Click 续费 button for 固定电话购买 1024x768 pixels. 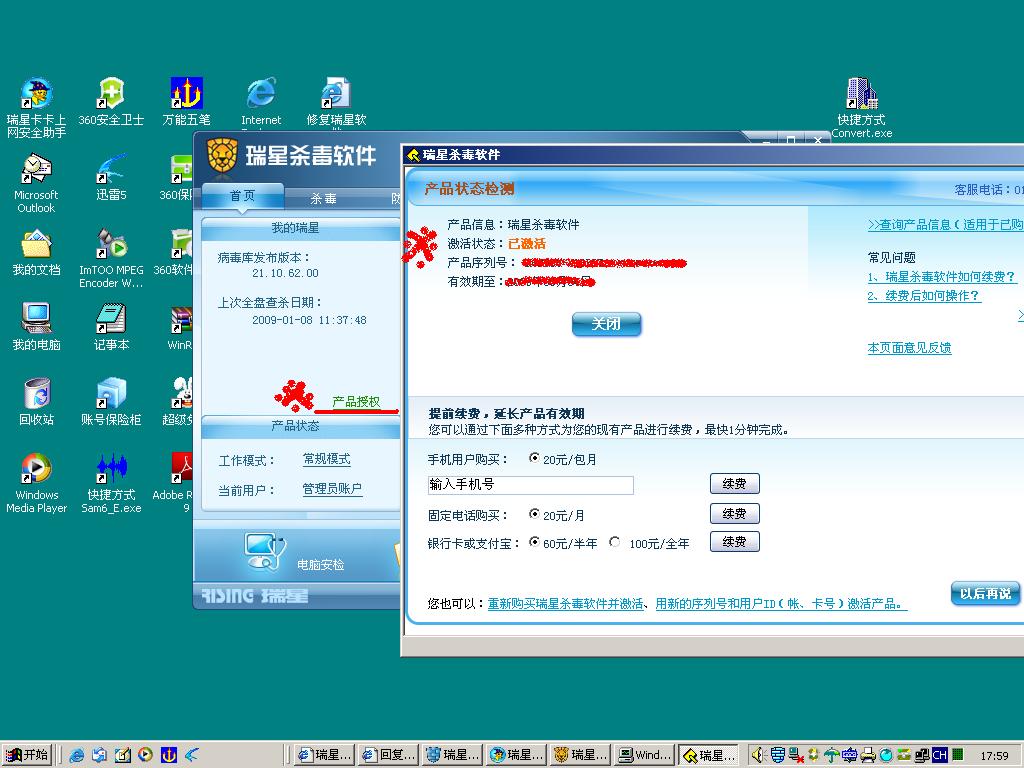pos(735,514)
